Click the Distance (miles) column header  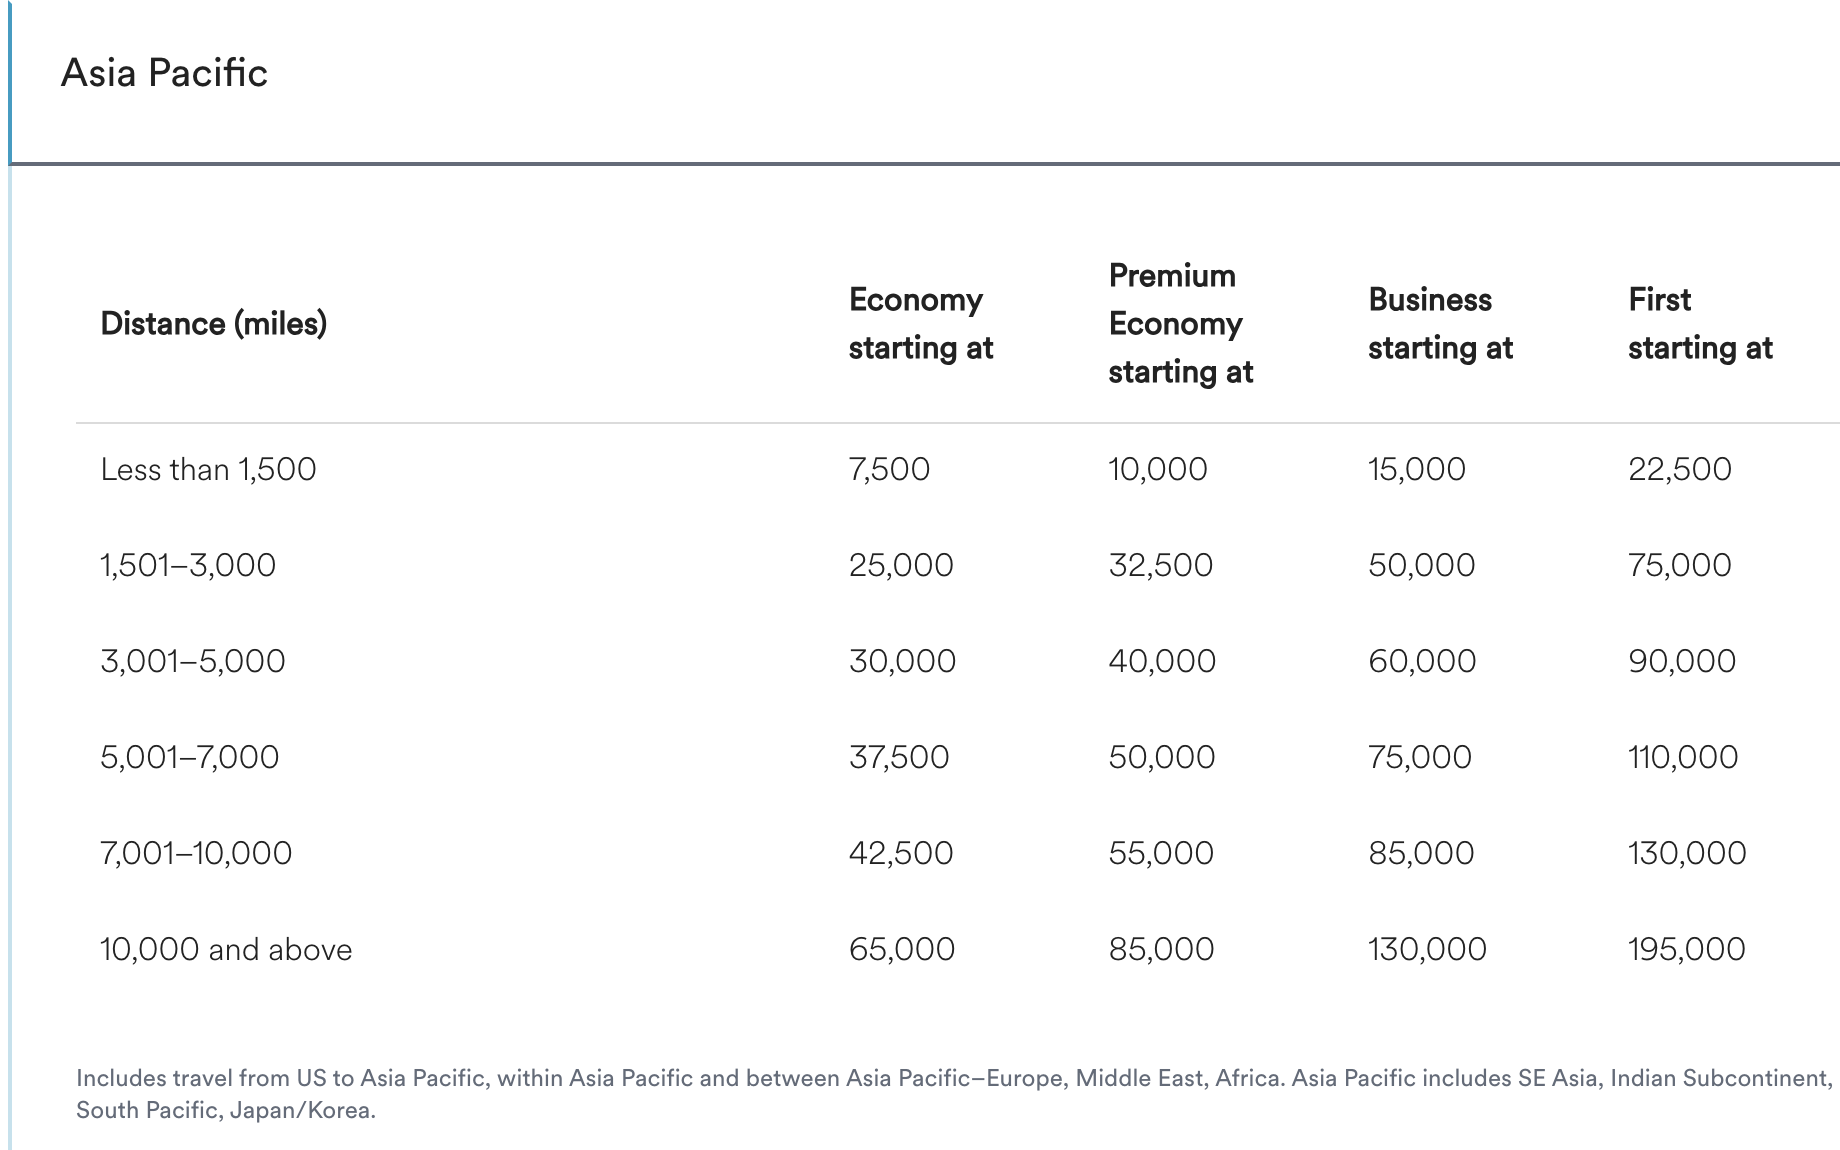pyautogui.click(x=214, y=324)
